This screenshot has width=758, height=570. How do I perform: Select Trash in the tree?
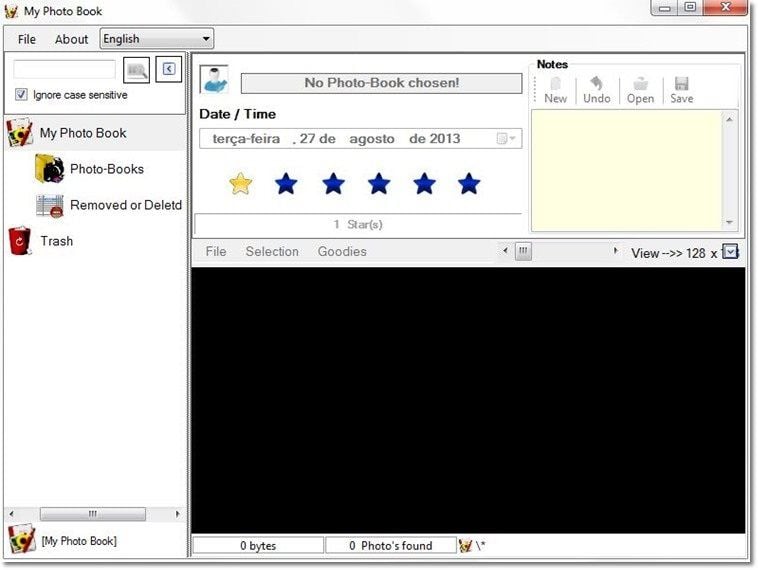[x=57, y=241]
